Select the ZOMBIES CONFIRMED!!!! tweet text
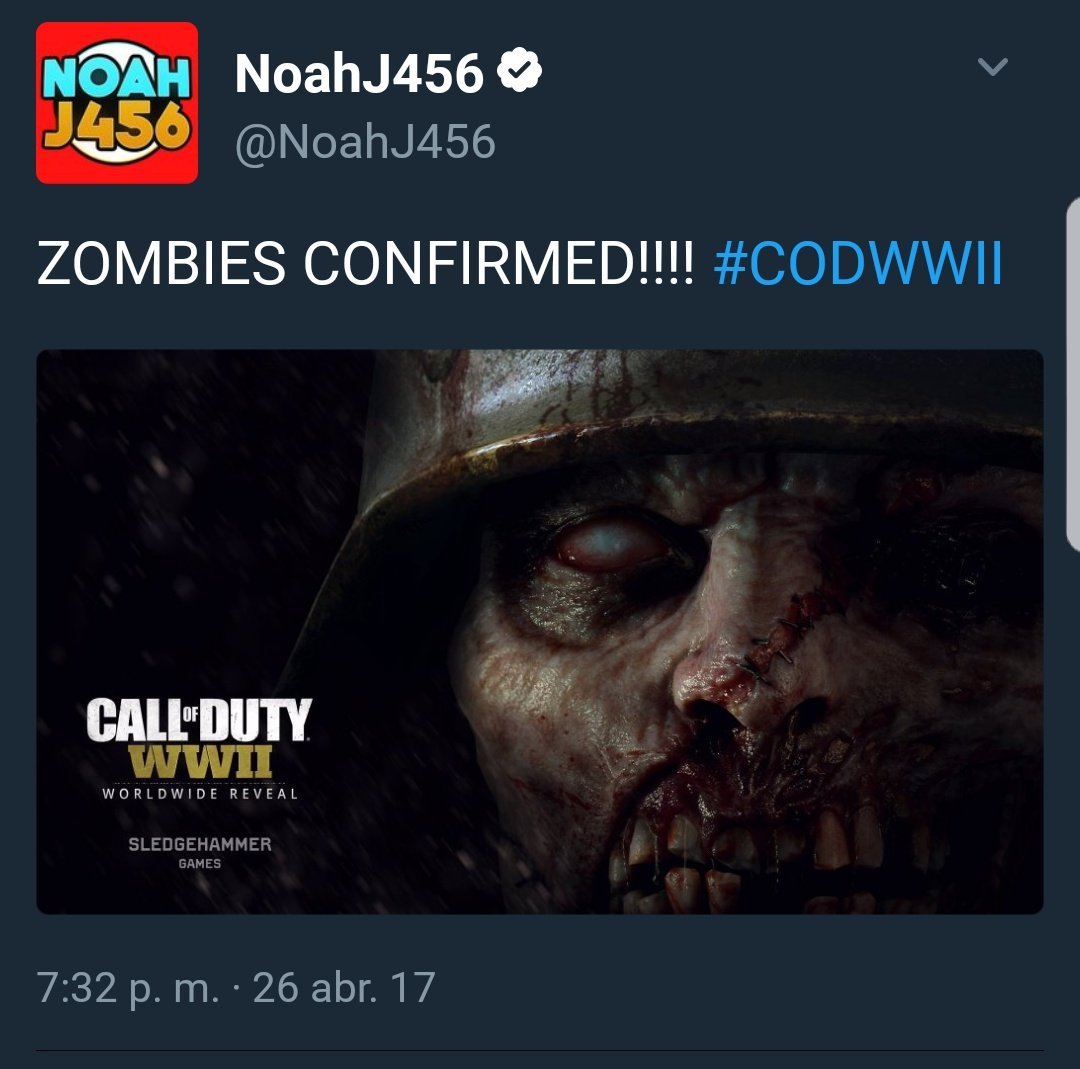This screenshot has height=1069, width=1080. [x=366, y=262]
